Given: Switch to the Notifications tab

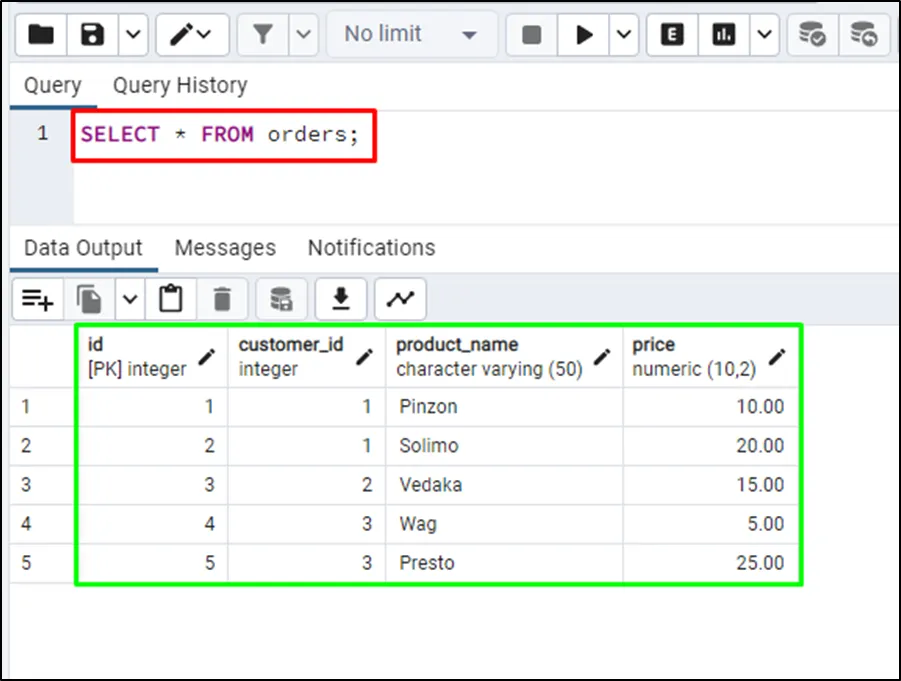Looking at the screenshot, I should tap(371, 248).
